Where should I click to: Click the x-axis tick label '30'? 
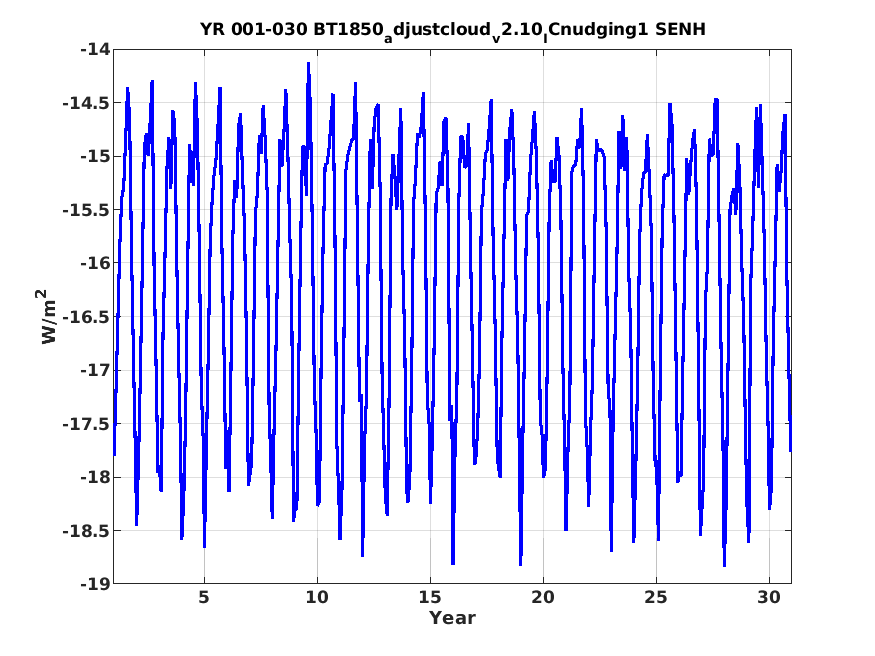[769, 597]
